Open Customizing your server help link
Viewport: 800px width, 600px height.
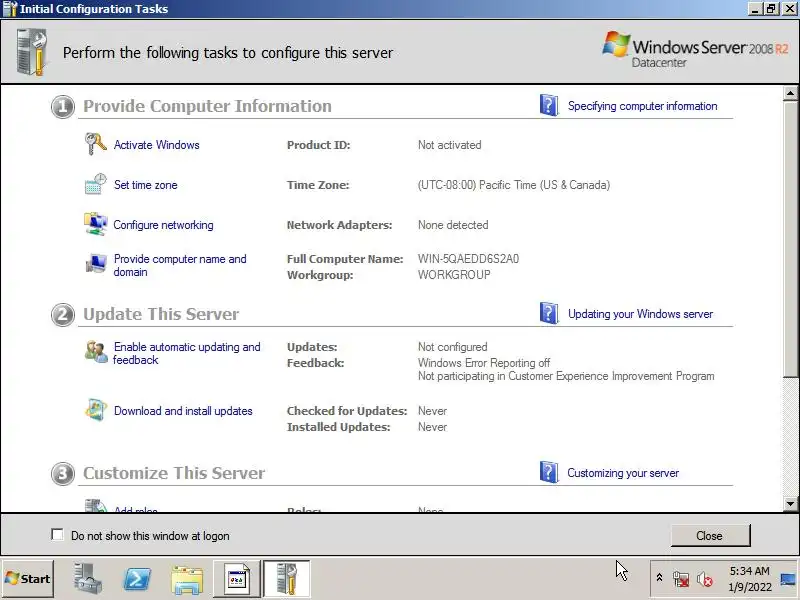[623, 473]
